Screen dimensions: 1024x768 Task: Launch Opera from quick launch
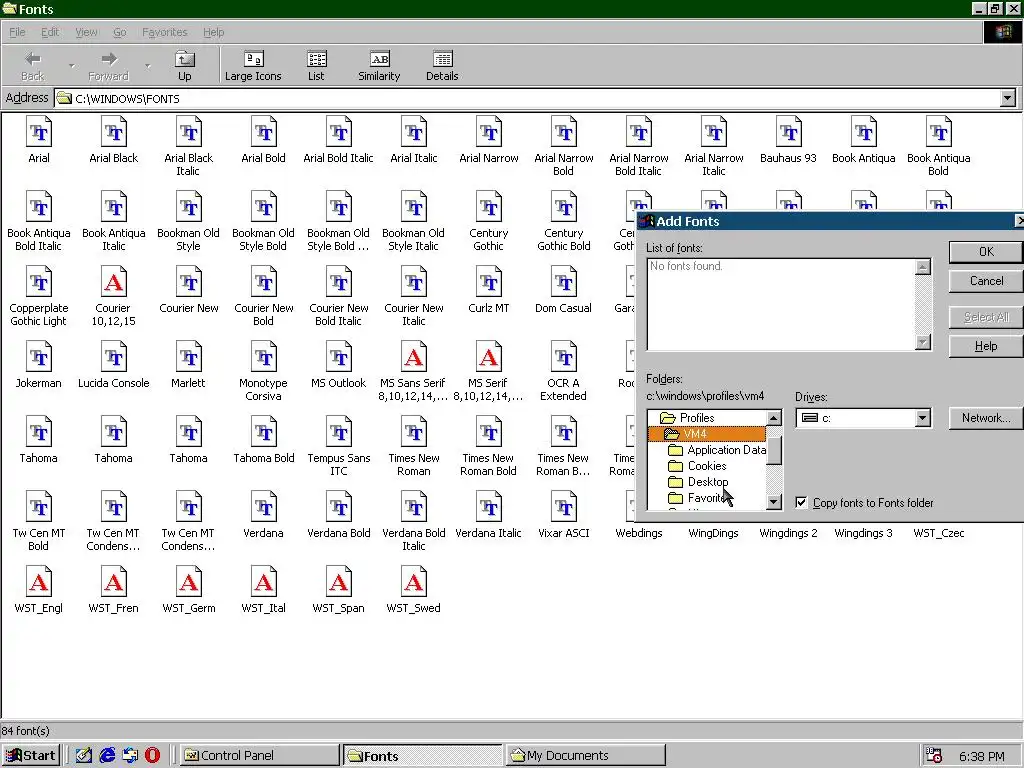[x=152, y=756]
